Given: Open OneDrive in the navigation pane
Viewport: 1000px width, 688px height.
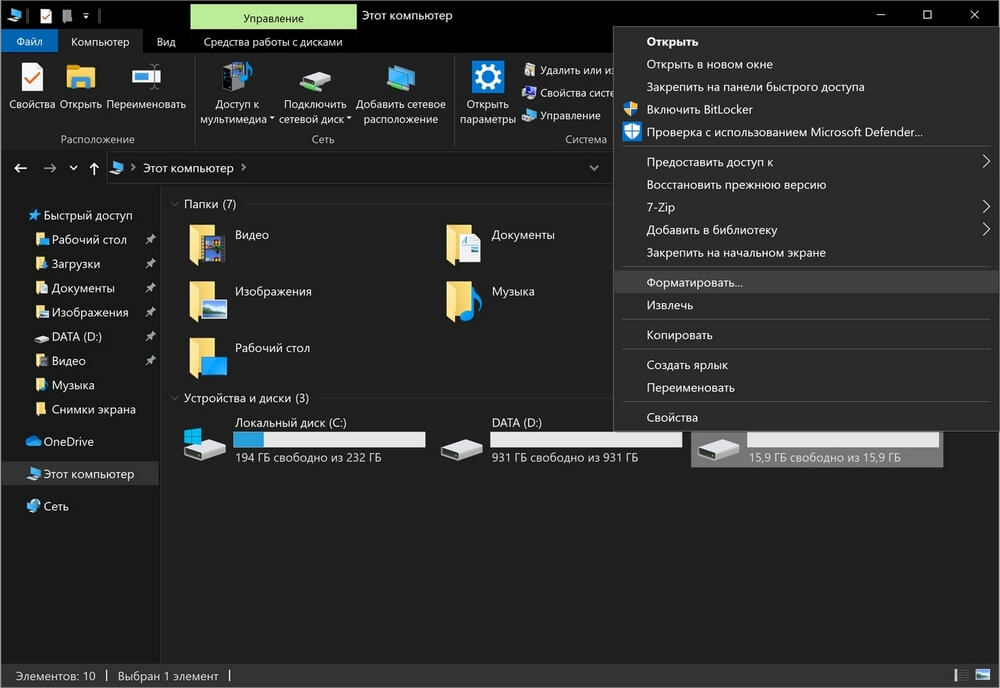Looking at the screenshot, I should [x=68, y=442].
